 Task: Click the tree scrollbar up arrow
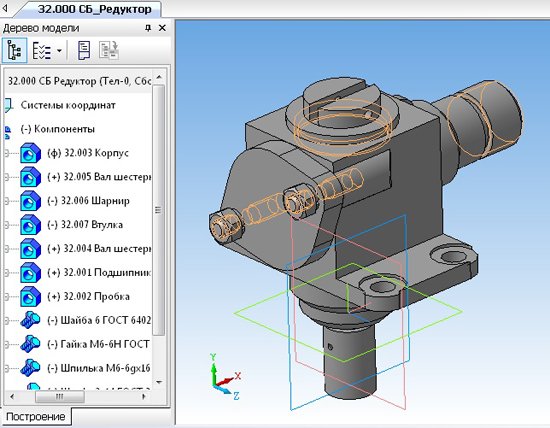(159, 76)
